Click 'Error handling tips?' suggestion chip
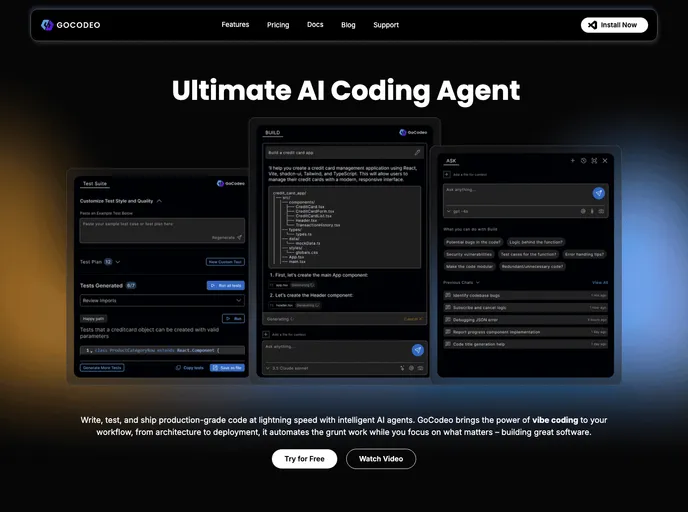 (584, 254)
